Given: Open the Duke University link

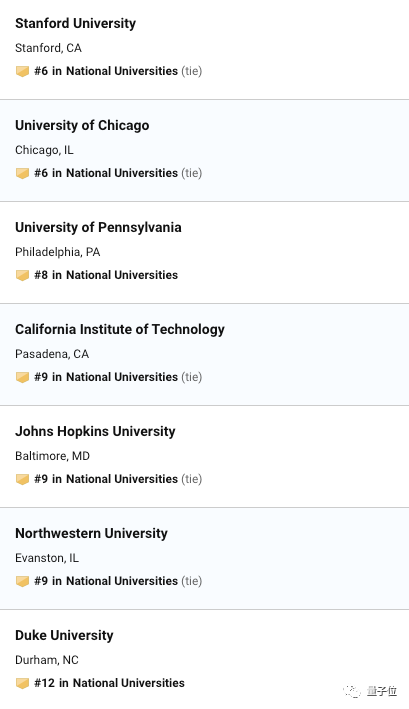Looking at the screenshot, I should (64, 635).
